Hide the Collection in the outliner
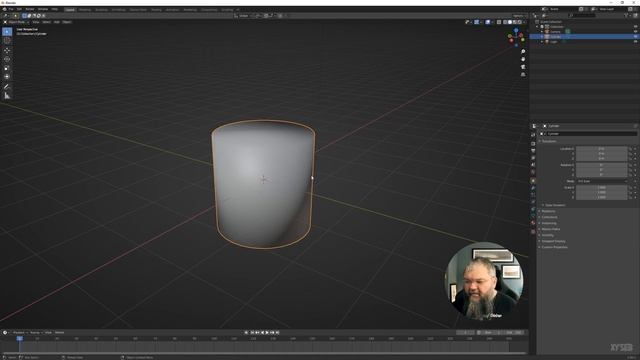The height and width of the screenshot is (360, 640). (x=636, y=27)
